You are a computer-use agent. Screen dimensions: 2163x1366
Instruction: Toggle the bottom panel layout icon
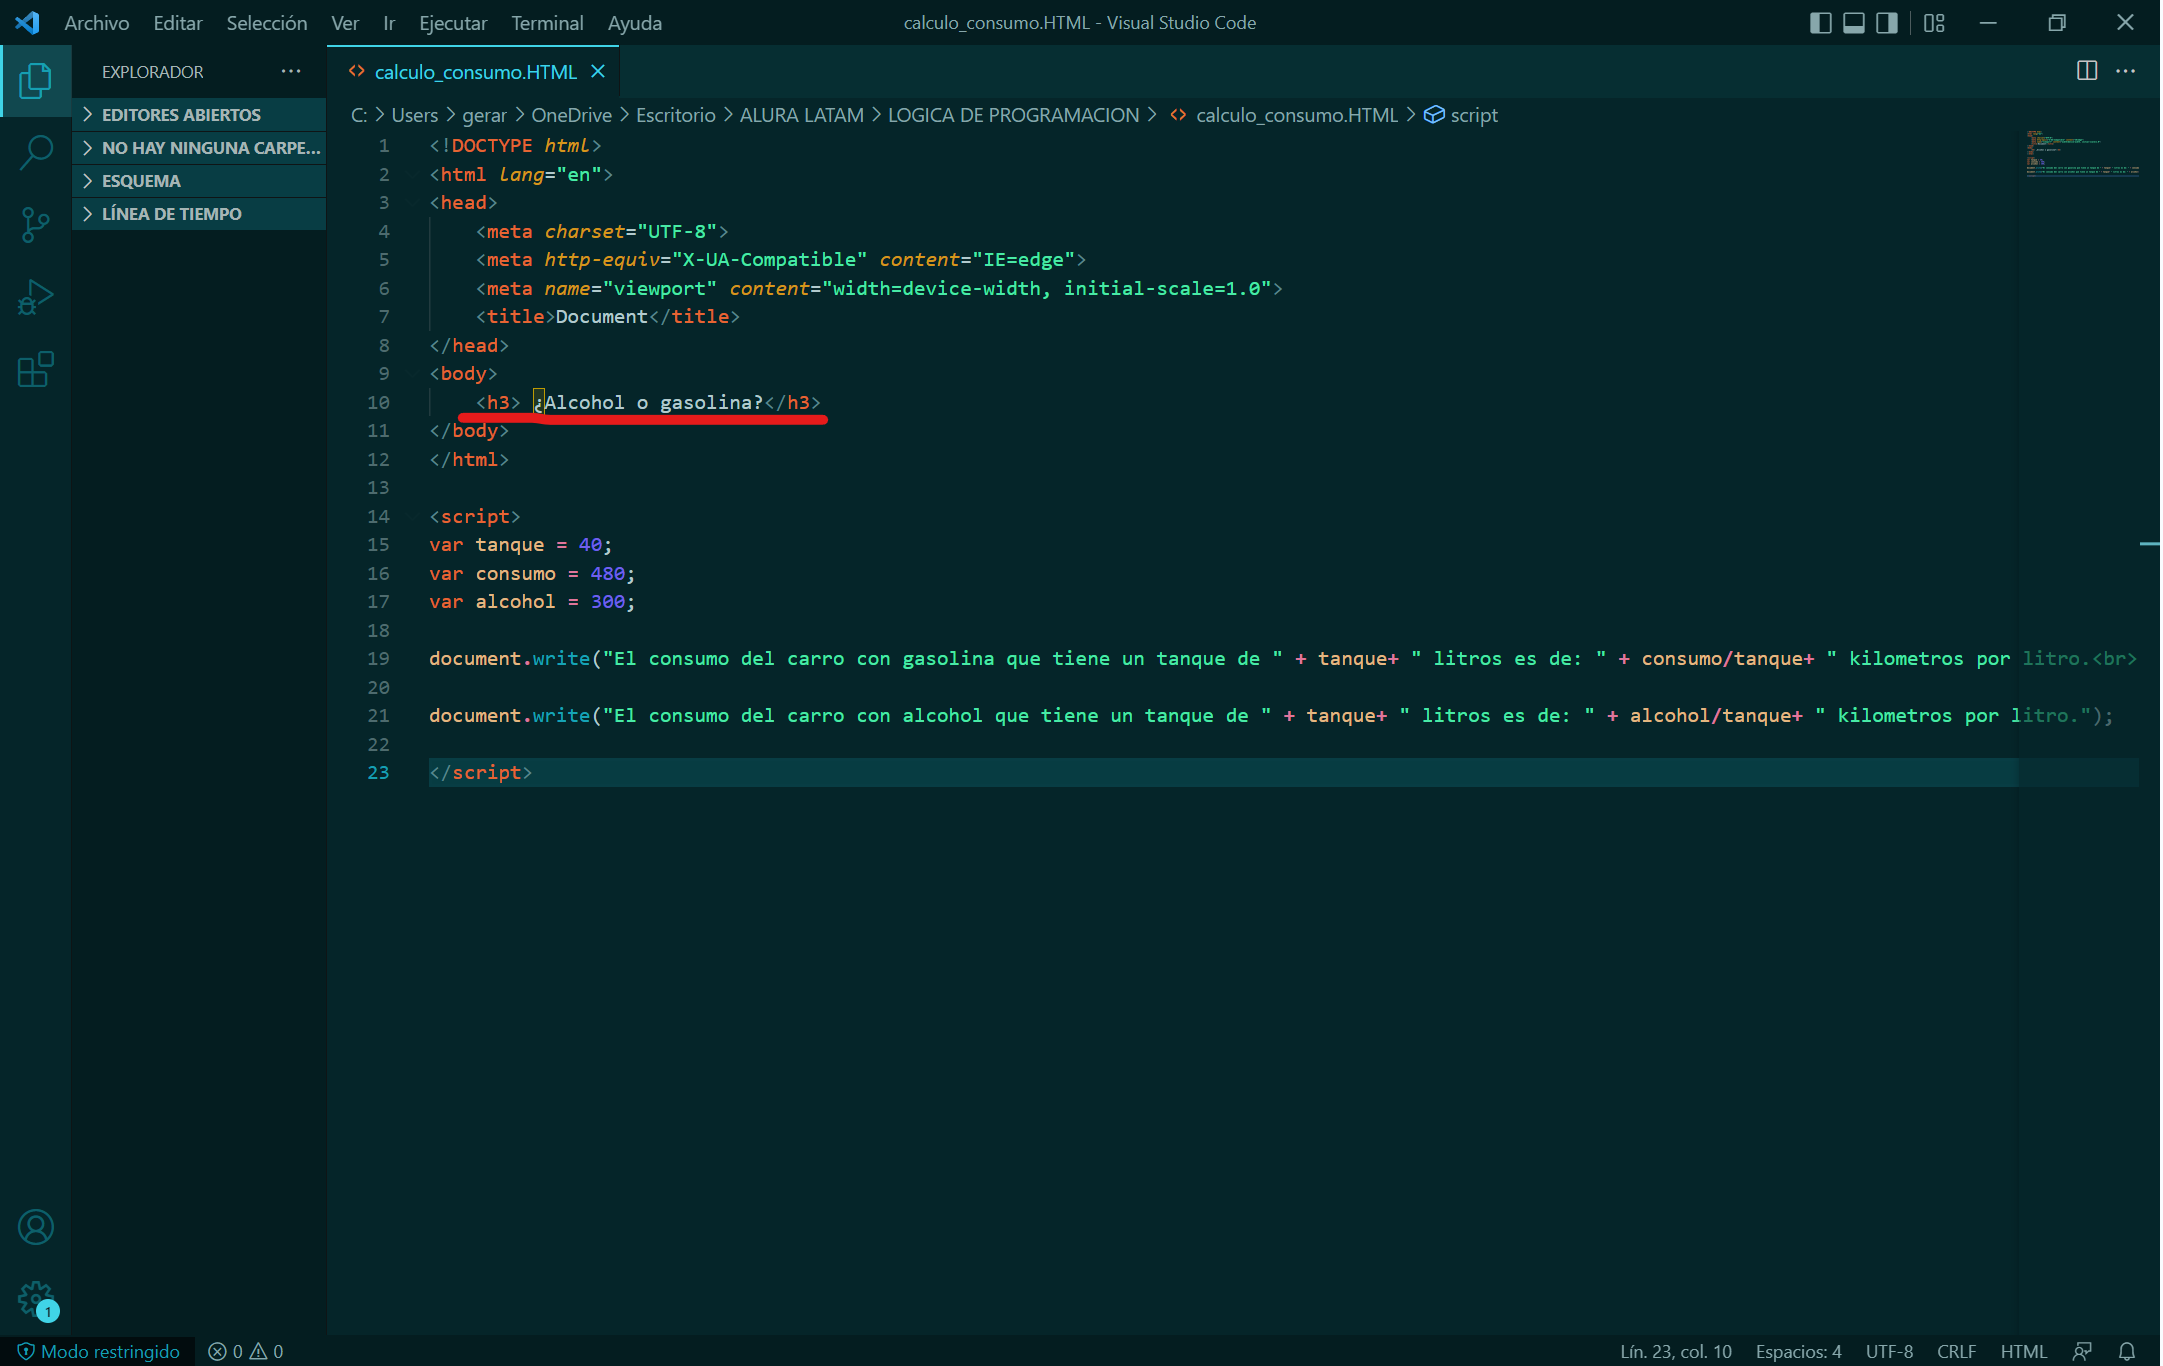(x=1853, y=22)
